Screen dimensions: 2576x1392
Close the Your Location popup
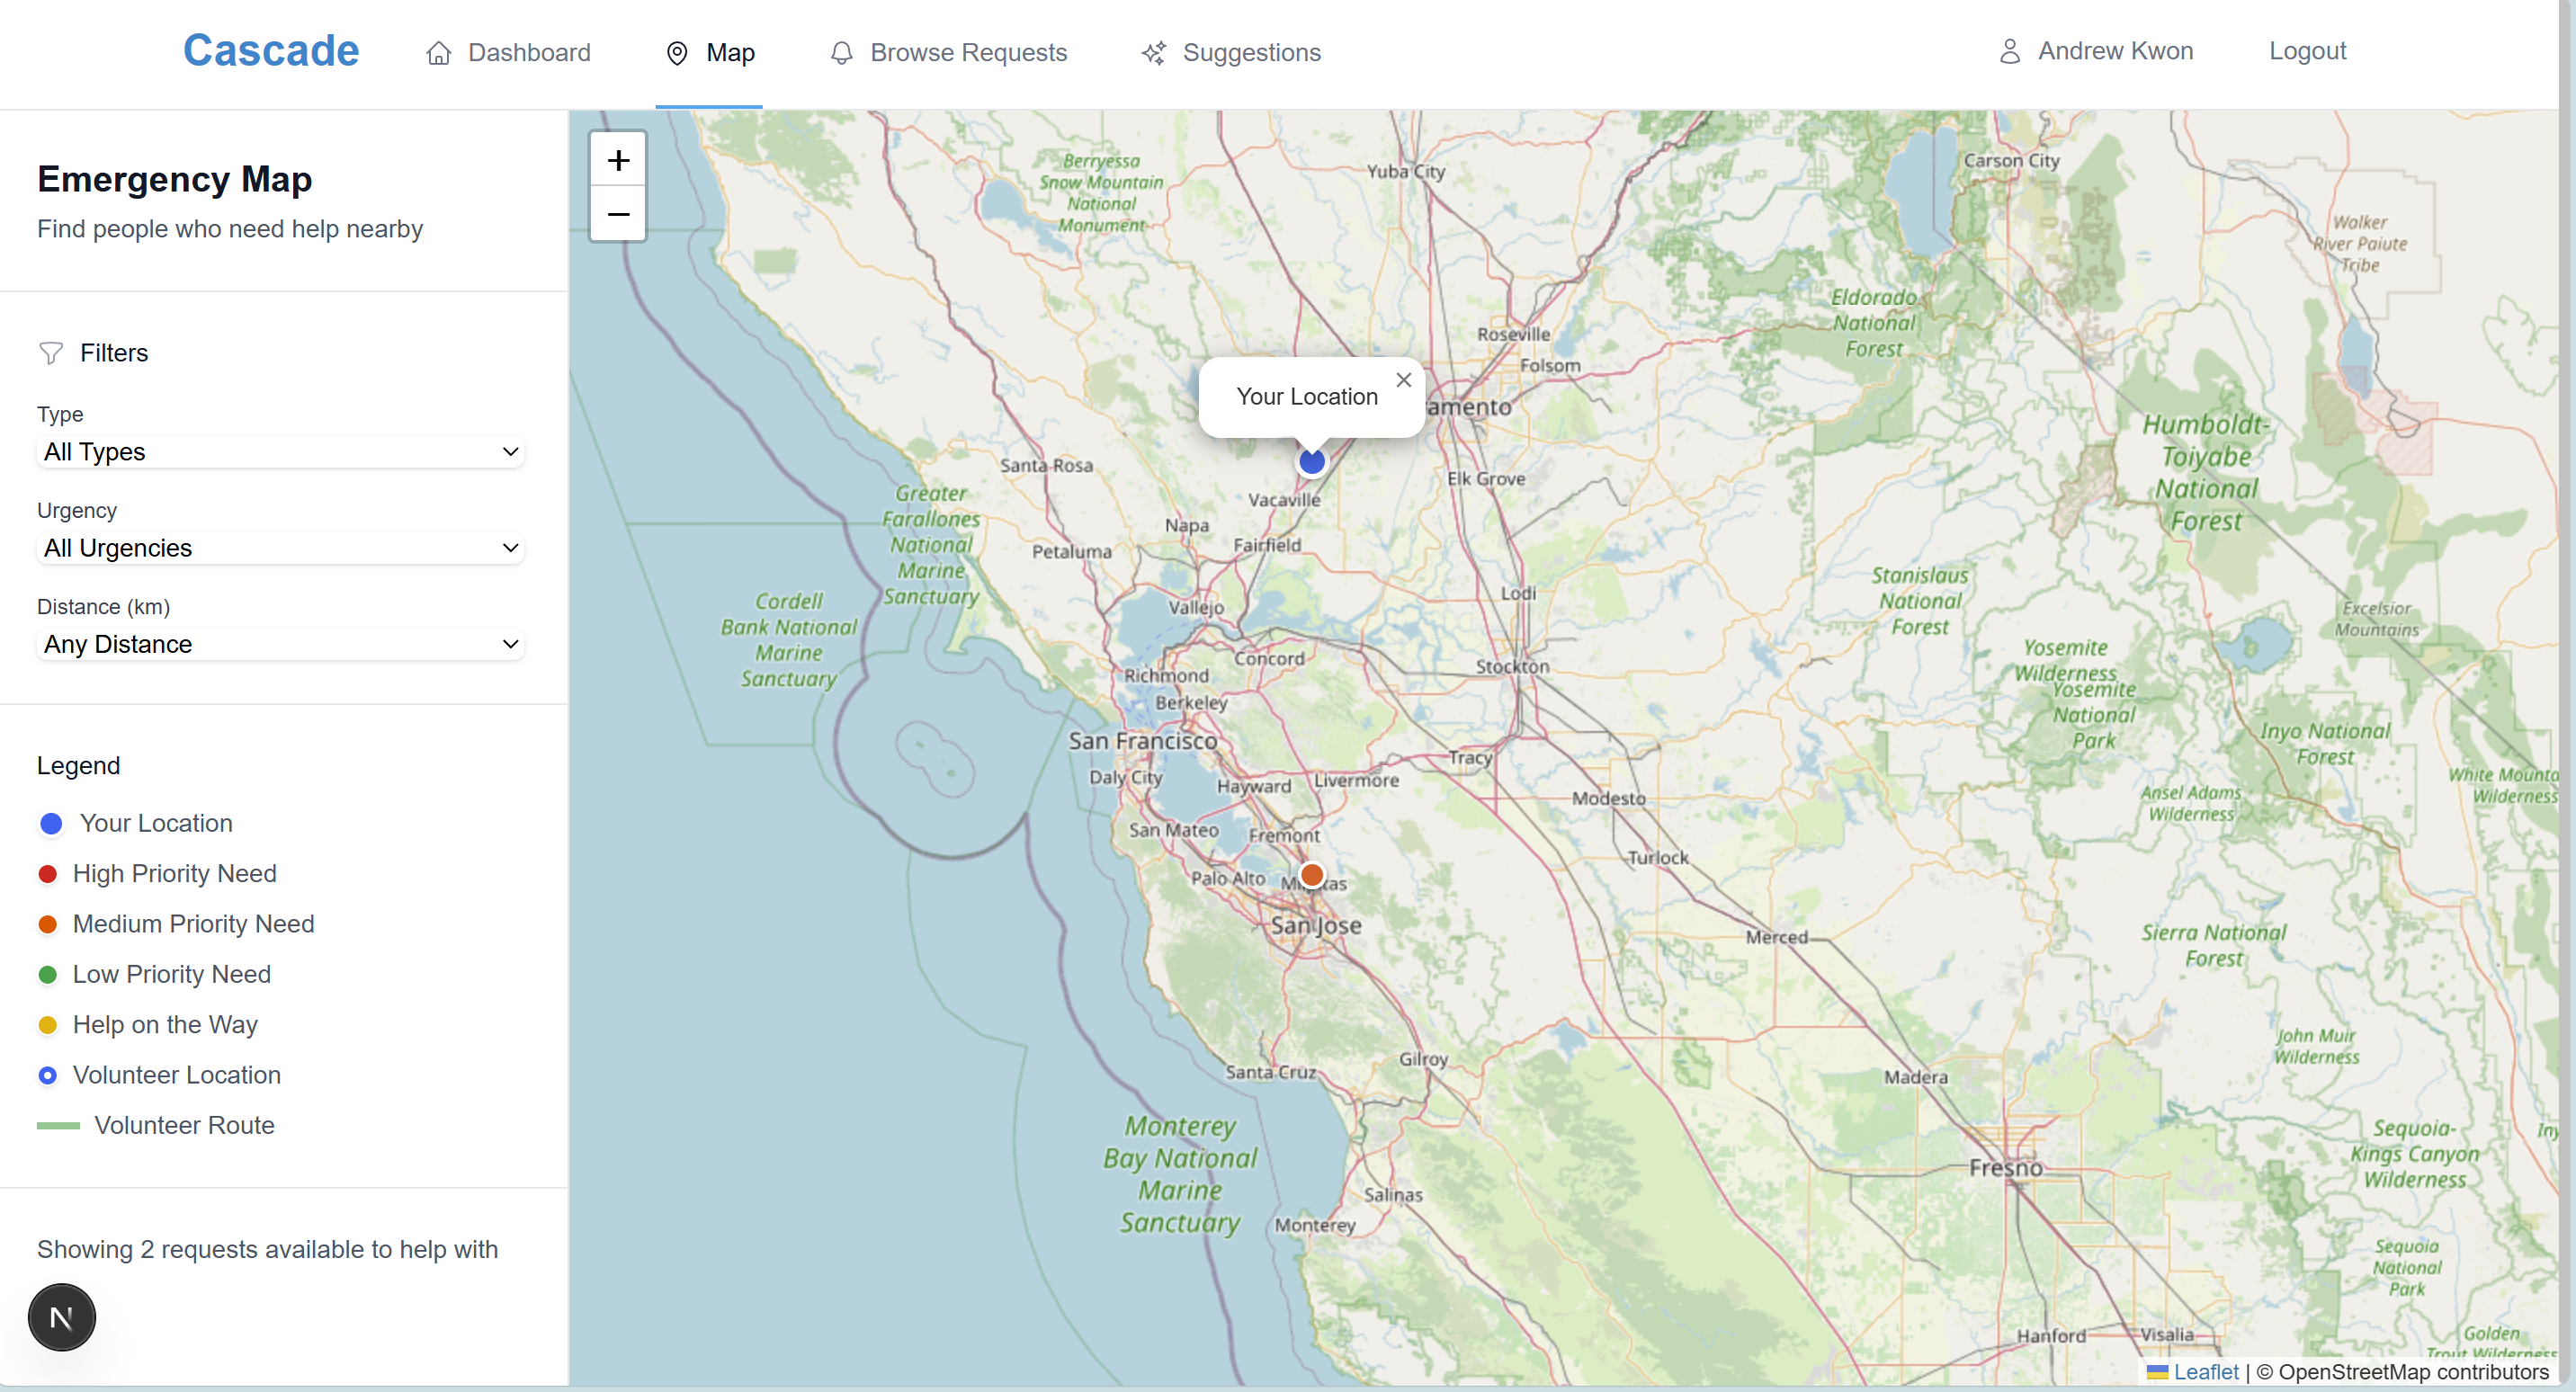tap(1403, 380)
